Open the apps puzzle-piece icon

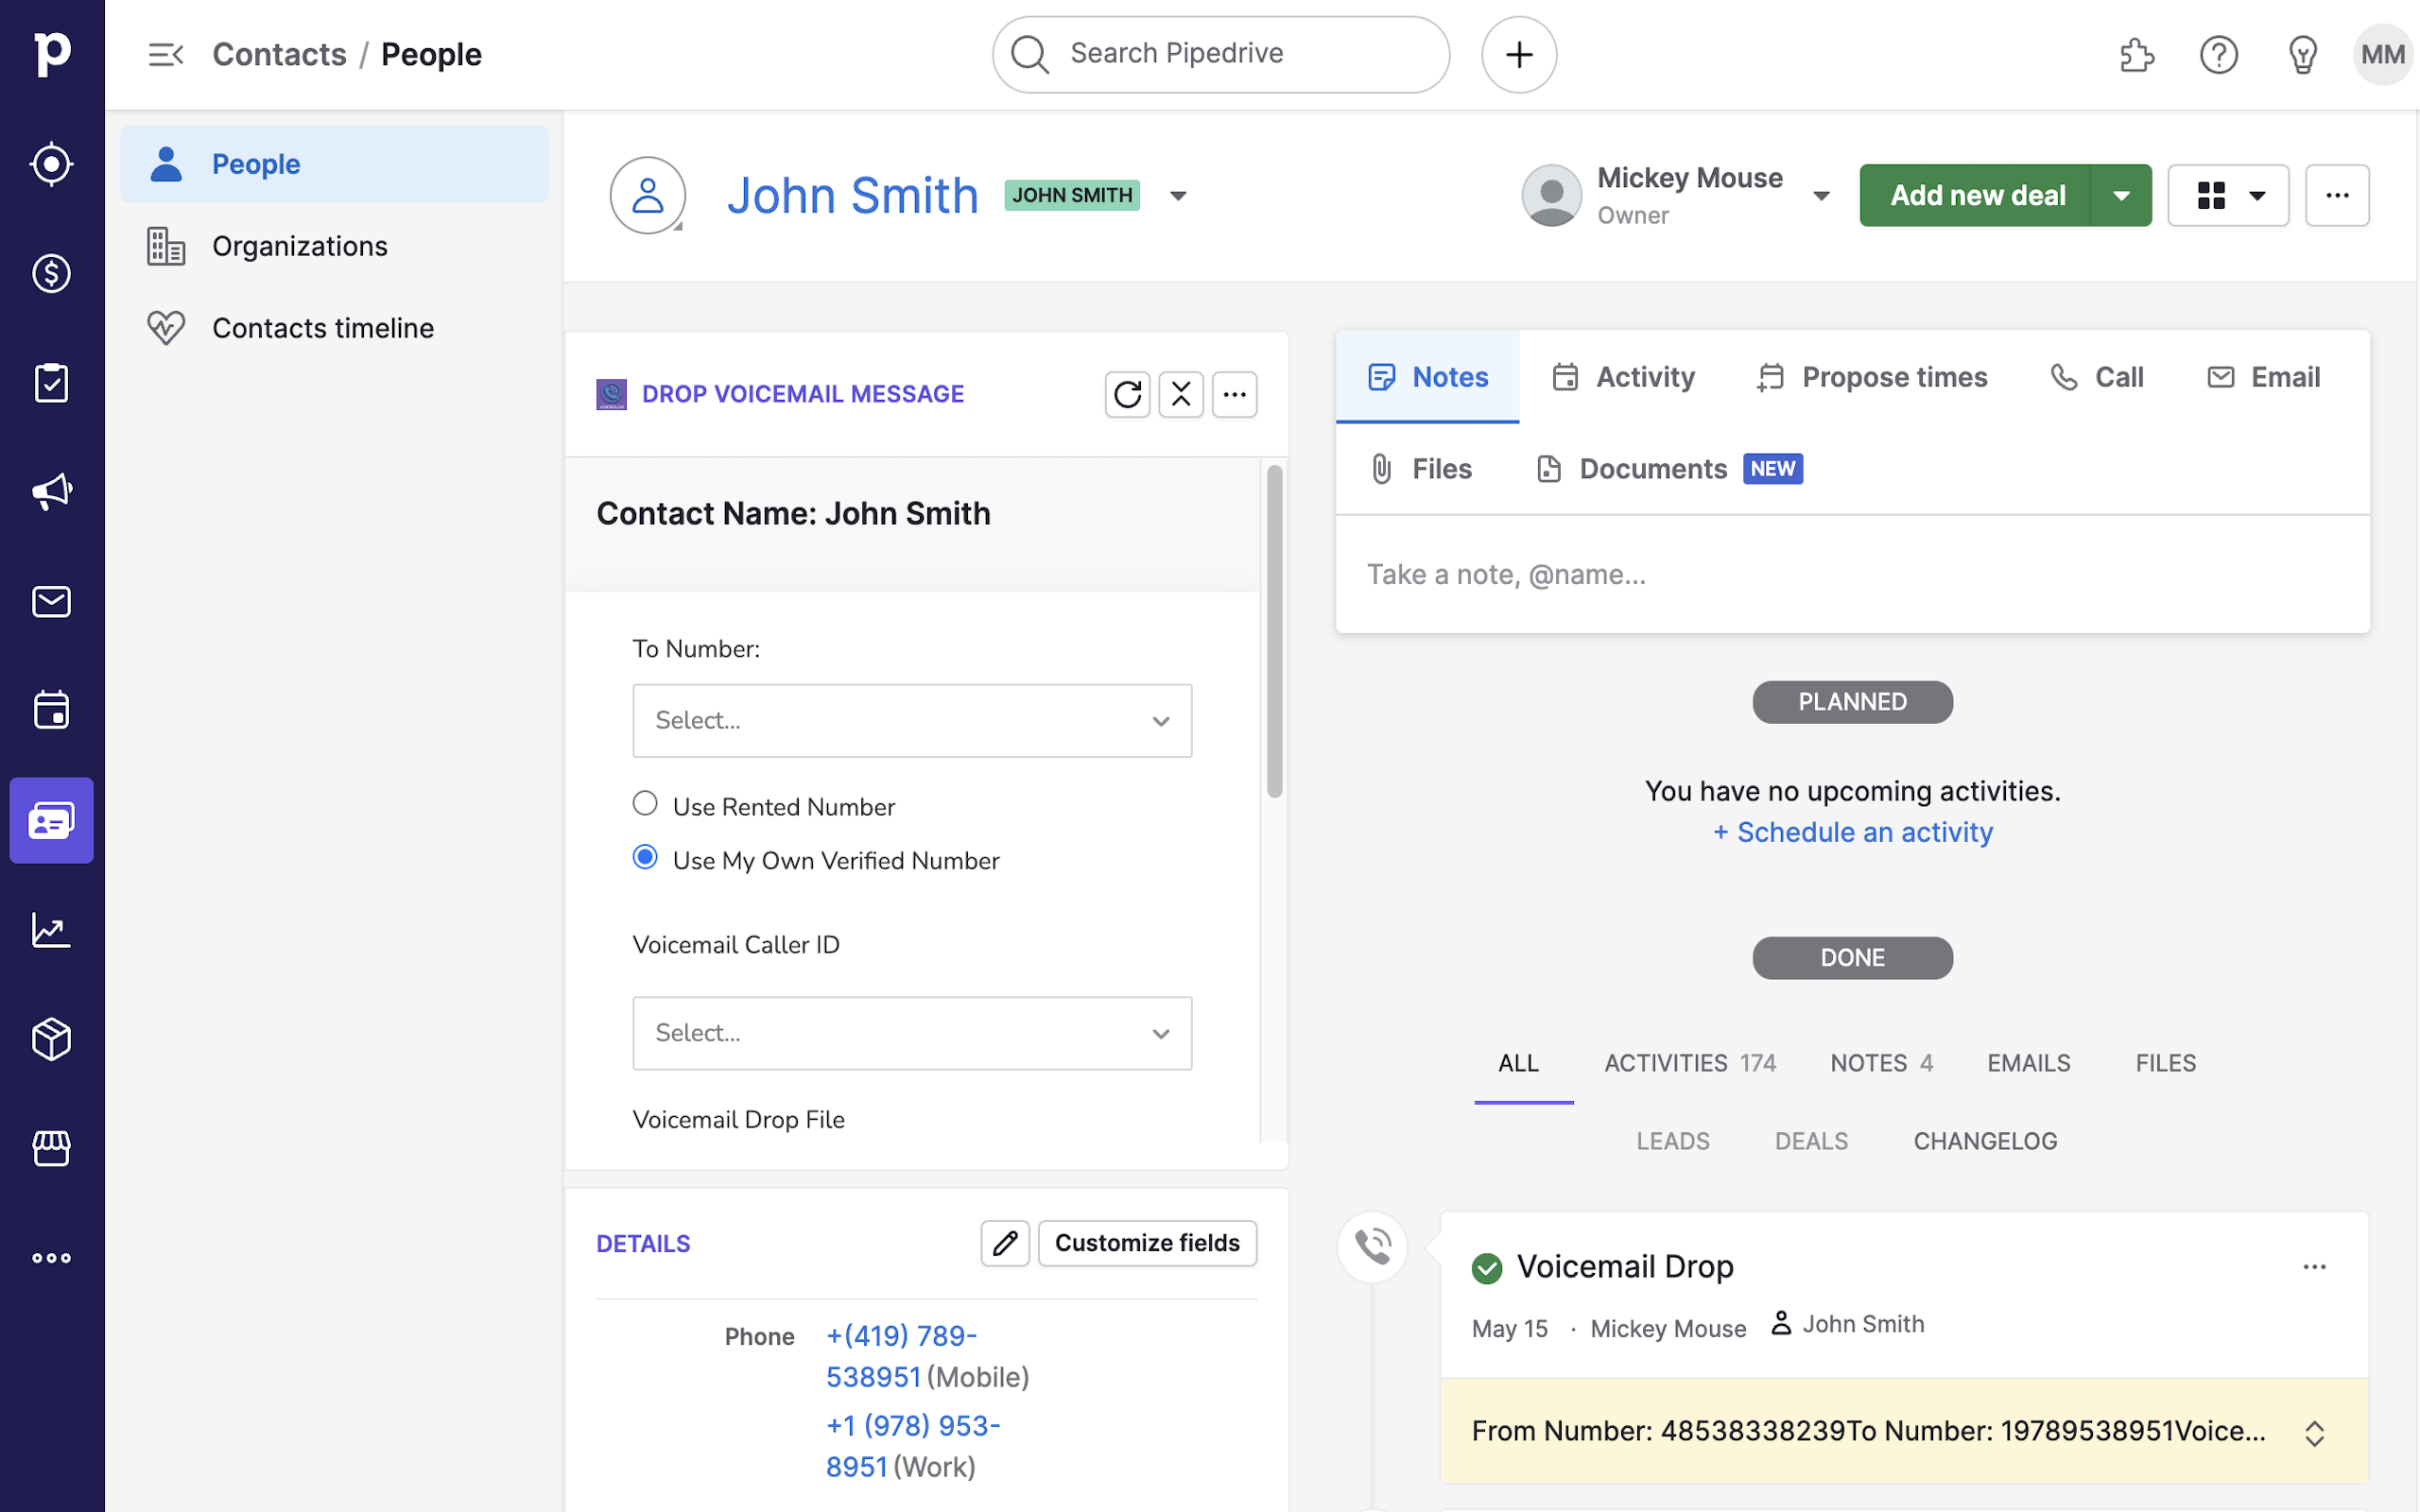tap(2137, 54)
